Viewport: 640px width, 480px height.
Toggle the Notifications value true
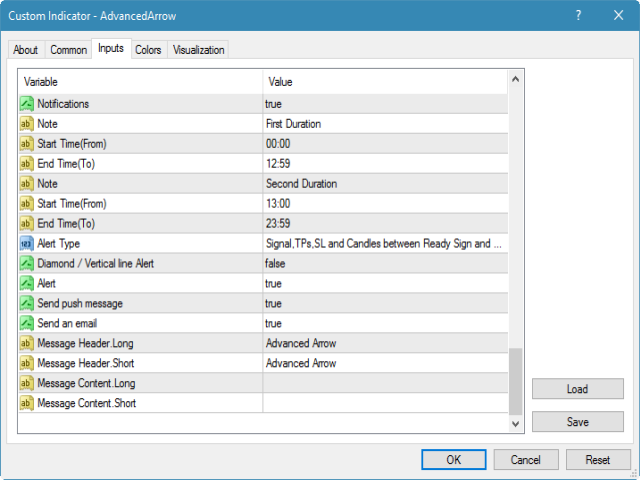tap(385, 104)
